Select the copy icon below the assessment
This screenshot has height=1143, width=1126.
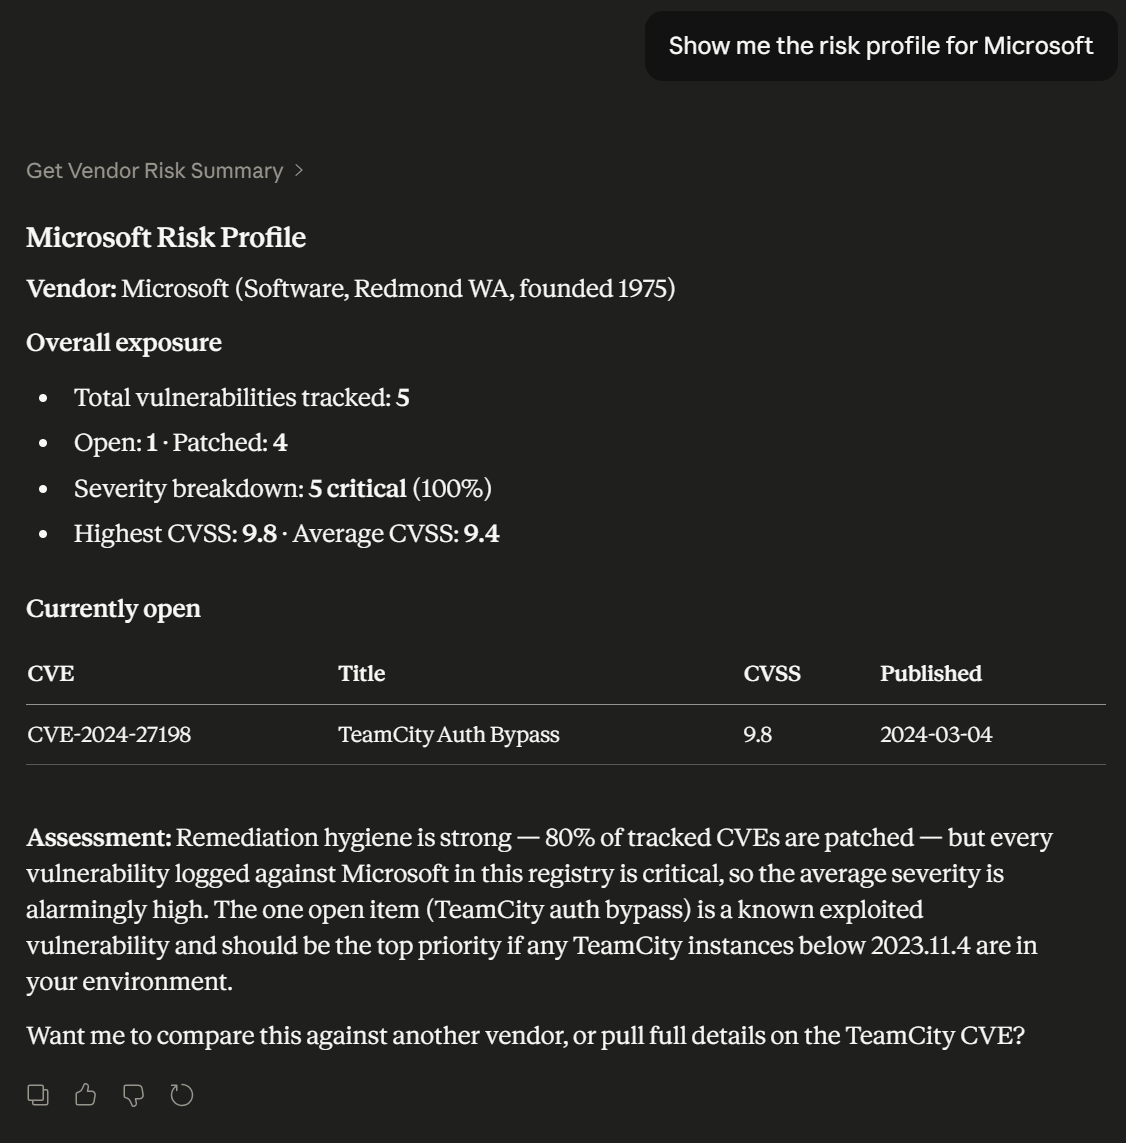point(38,1094)
